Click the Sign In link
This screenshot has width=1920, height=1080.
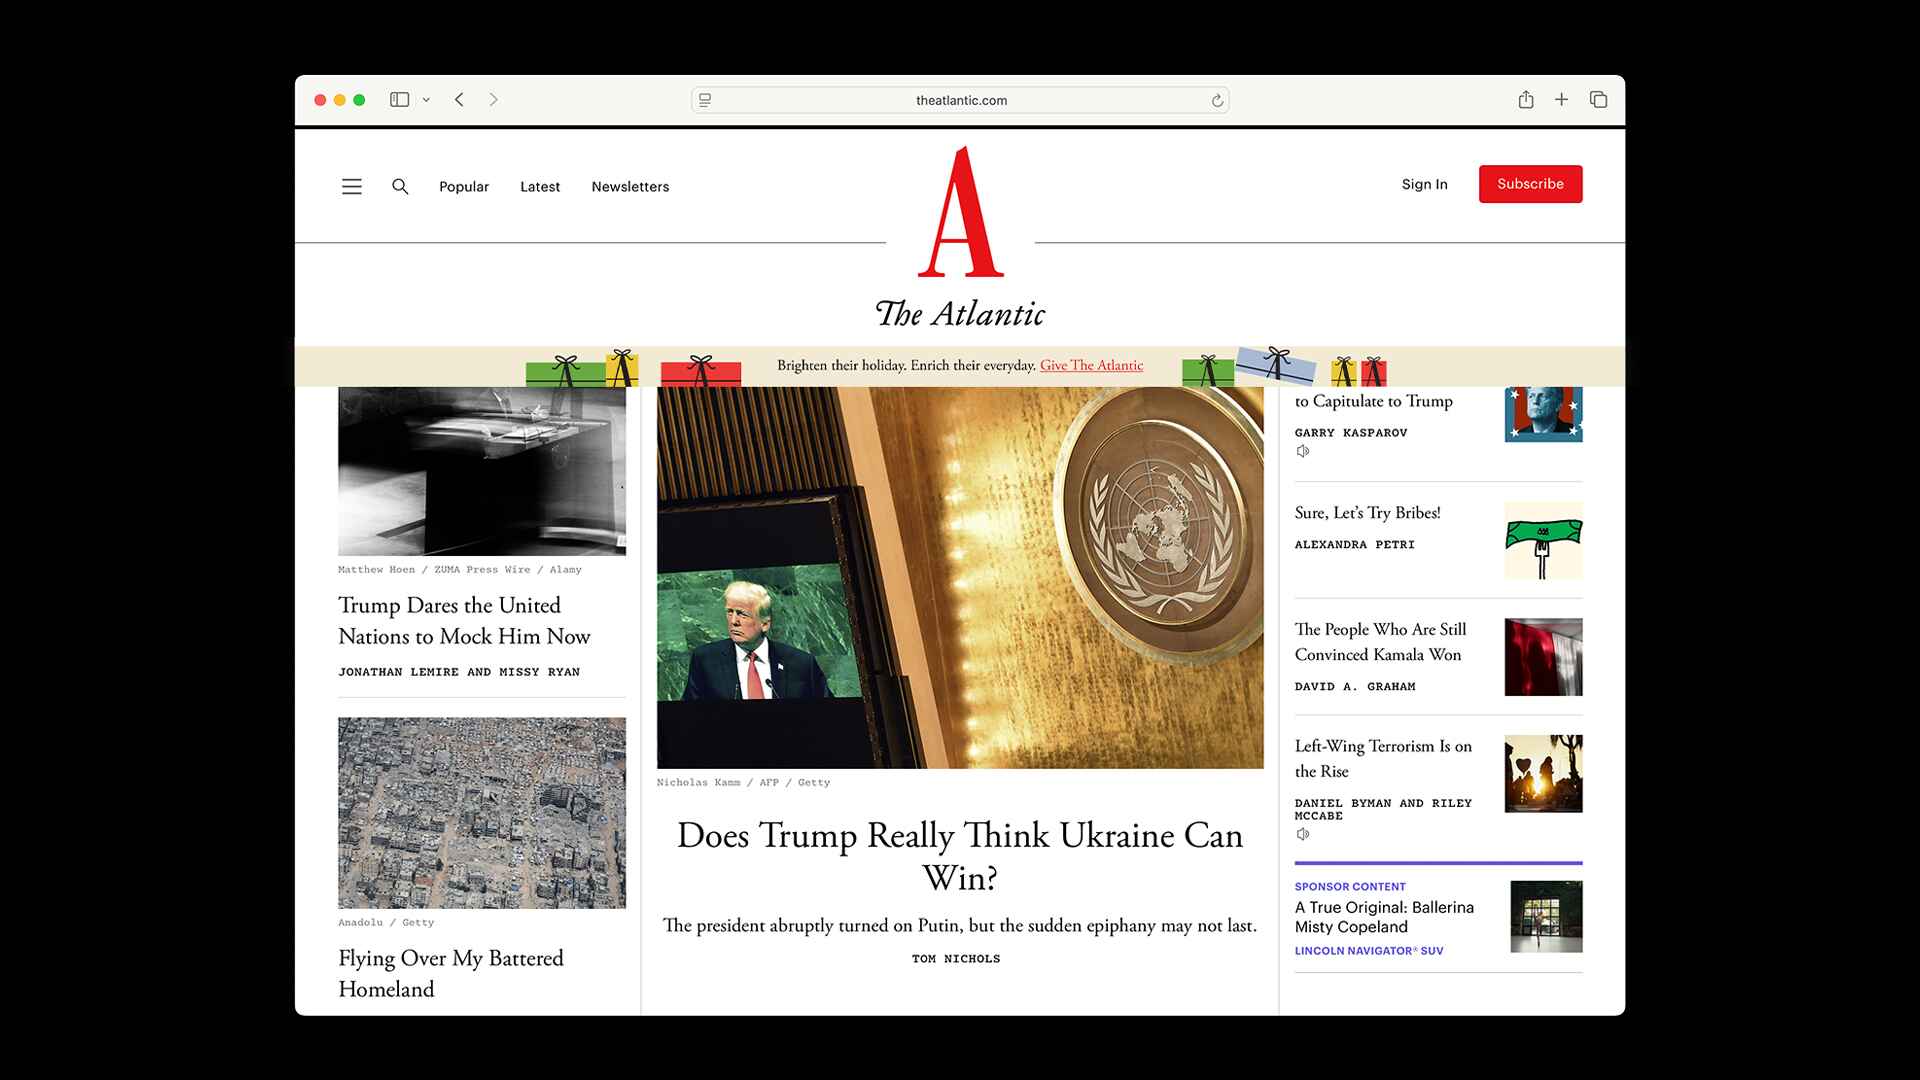(1424, 184)
